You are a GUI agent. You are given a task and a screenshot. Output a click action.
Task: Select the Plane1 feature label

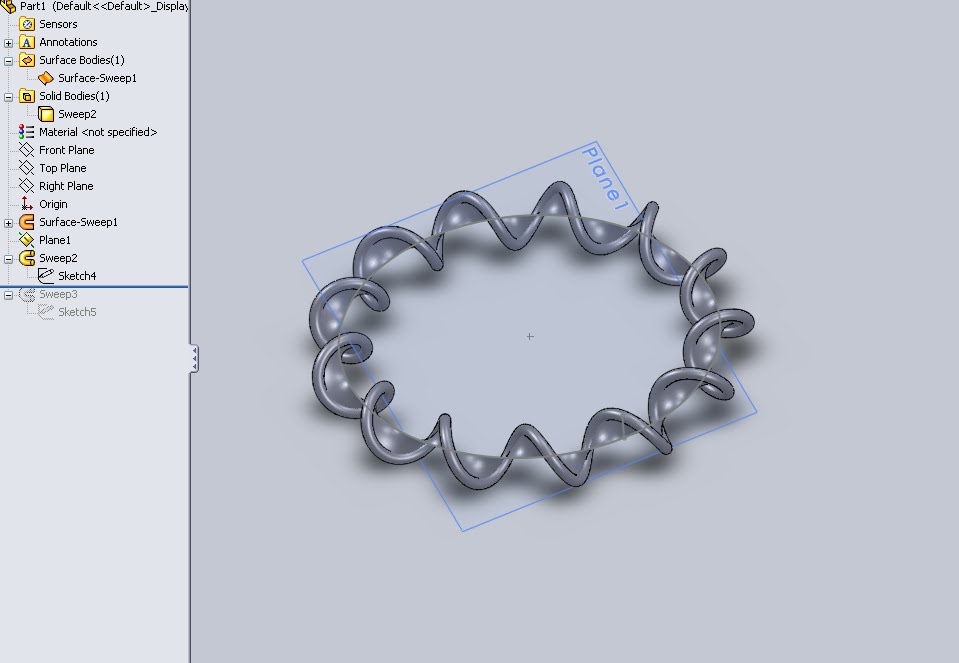(x=55, y=240)
